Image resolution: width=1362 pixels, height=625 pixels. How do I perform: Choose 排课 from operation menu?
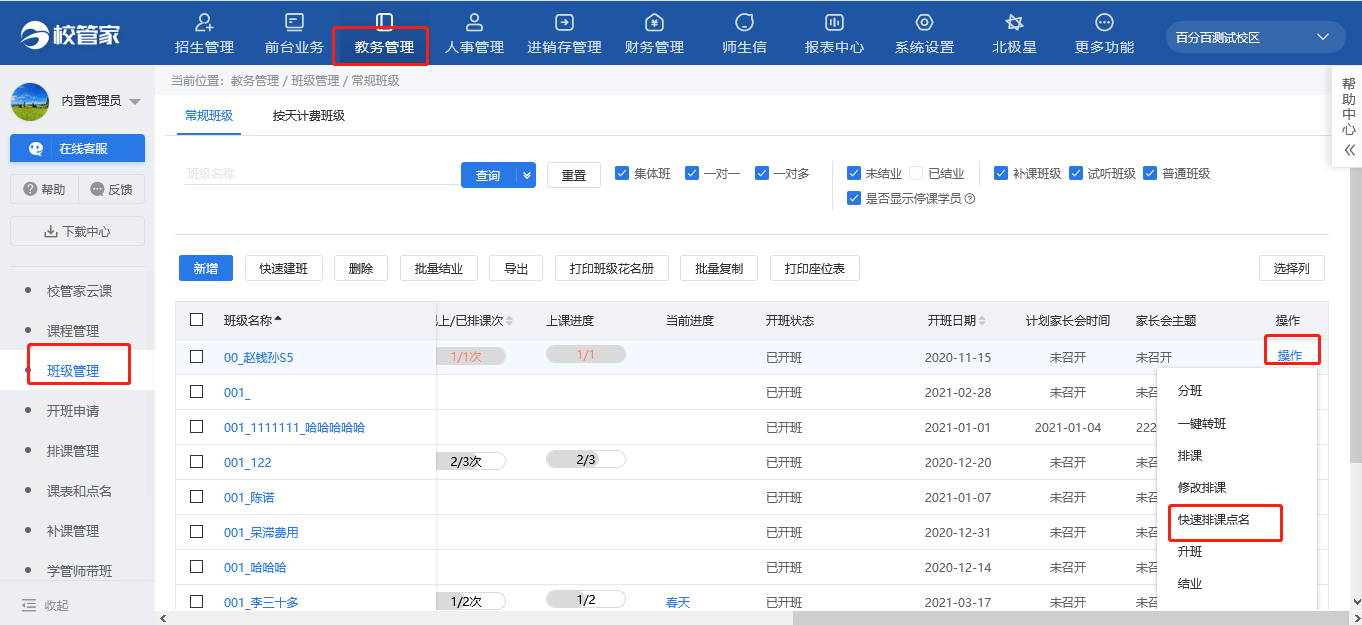(1190, 455)
